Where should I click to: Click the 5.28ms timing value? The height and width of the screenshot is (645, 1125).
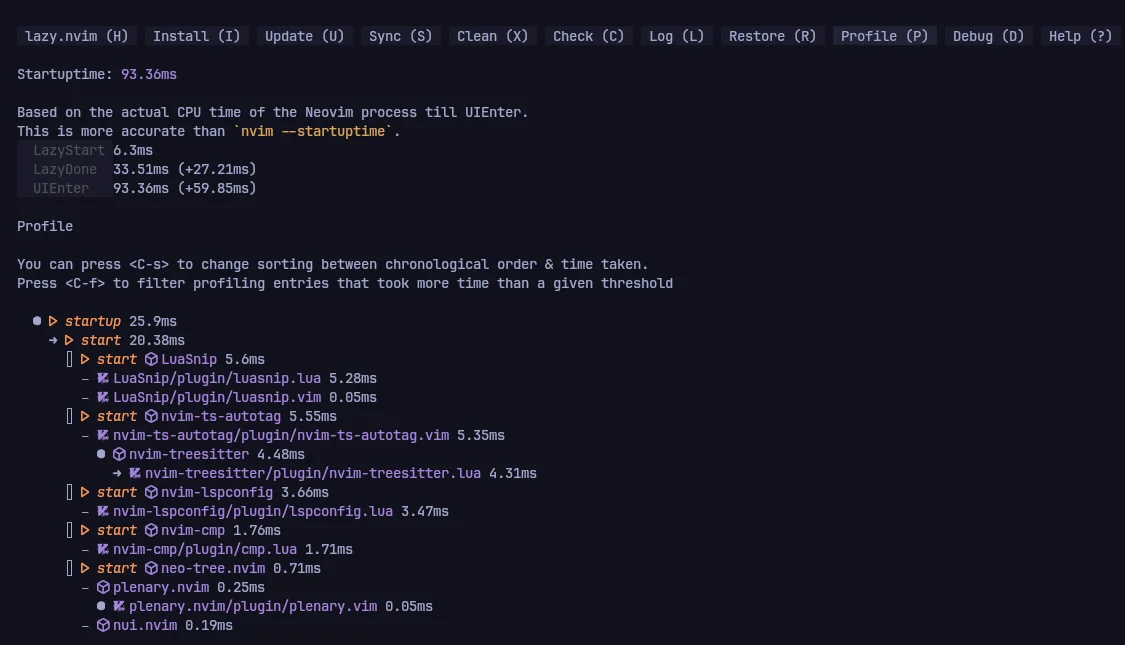pyautogui.click(x=353, y=378)
